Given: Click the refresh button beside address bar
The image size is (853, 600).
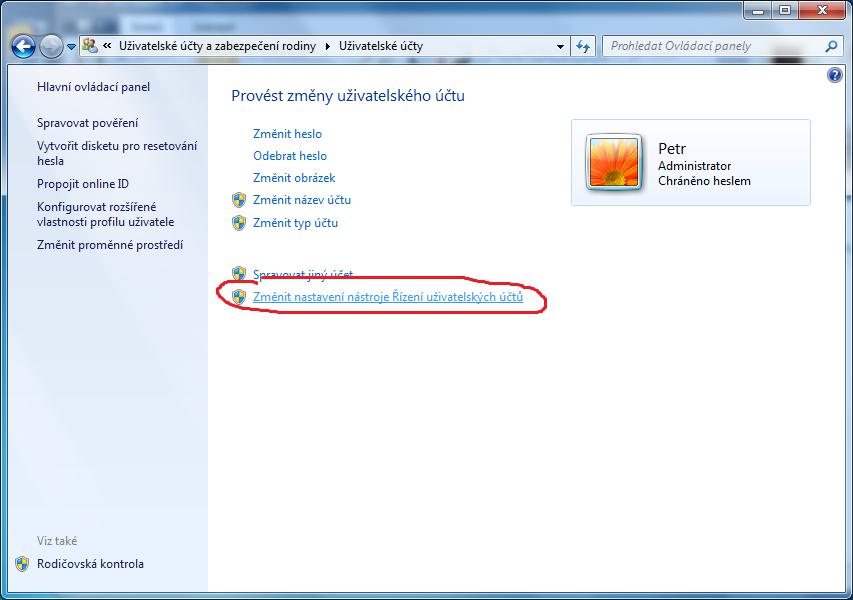Looking at the screenshot, I should 583,47.
